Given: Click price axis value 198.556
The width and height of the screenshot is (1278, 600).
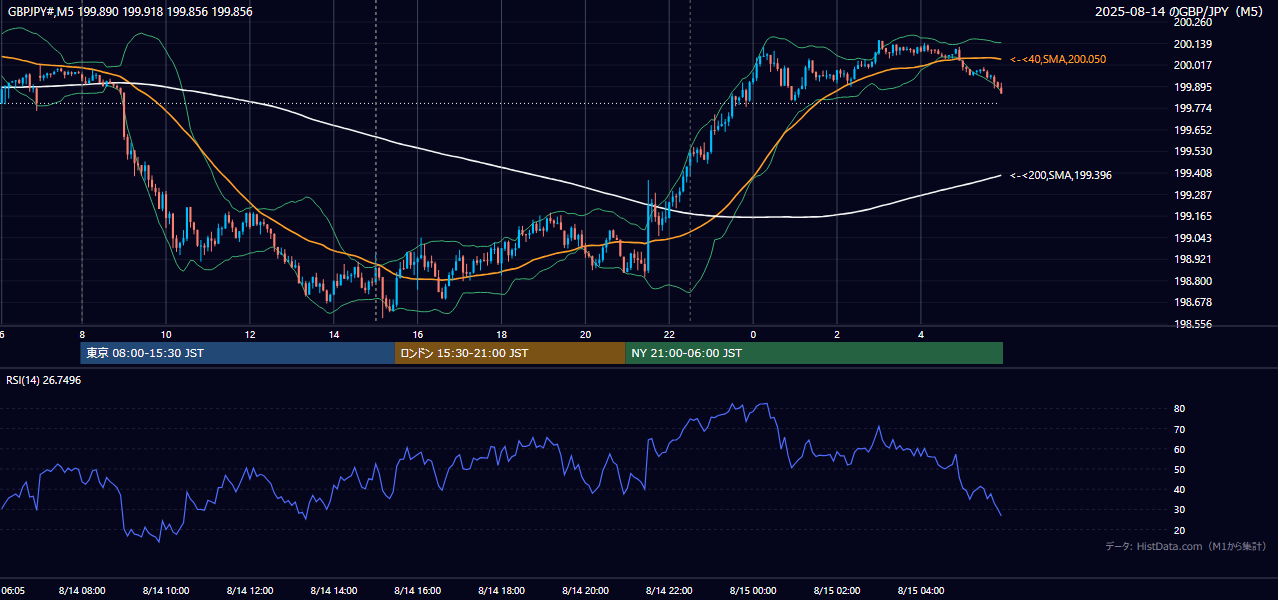Looking at the screenshot, I should (x=1193, y=324).
